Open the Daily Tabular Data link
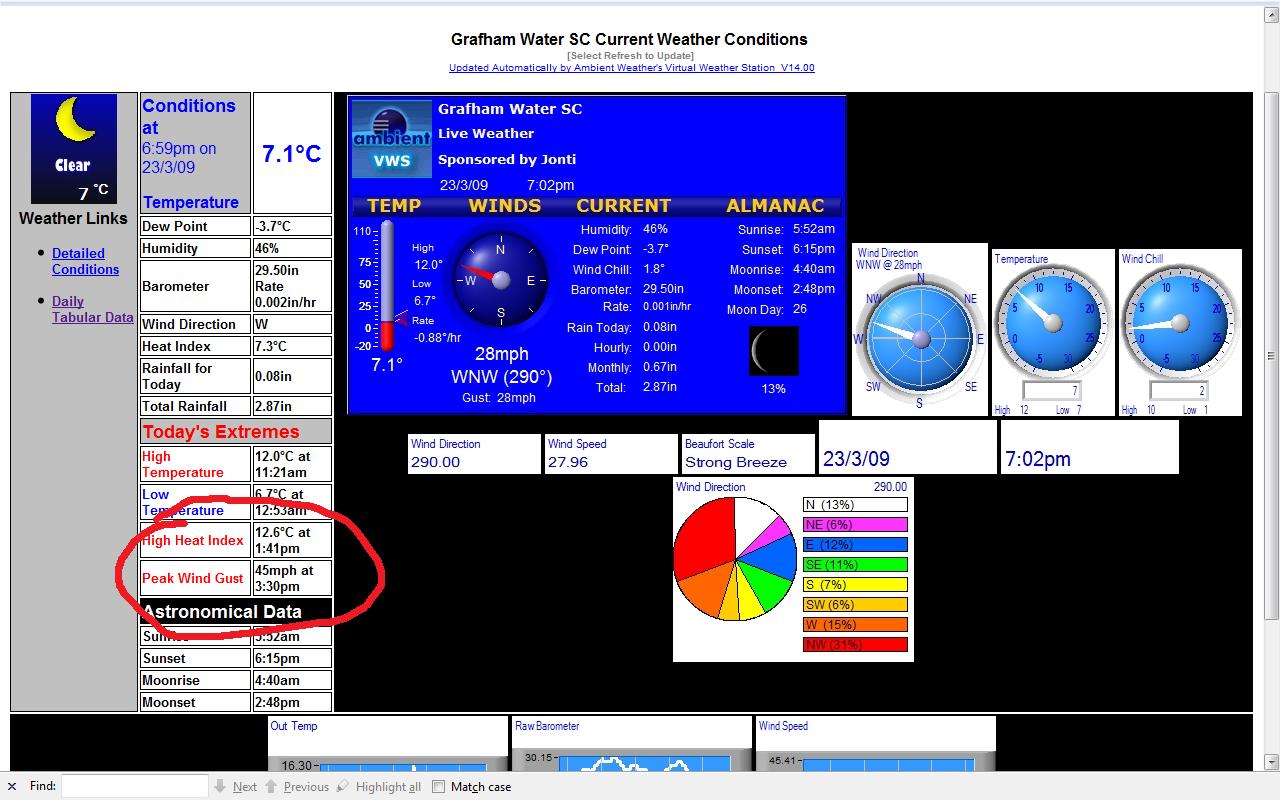 pyautogui.click(x=92, y=309)
